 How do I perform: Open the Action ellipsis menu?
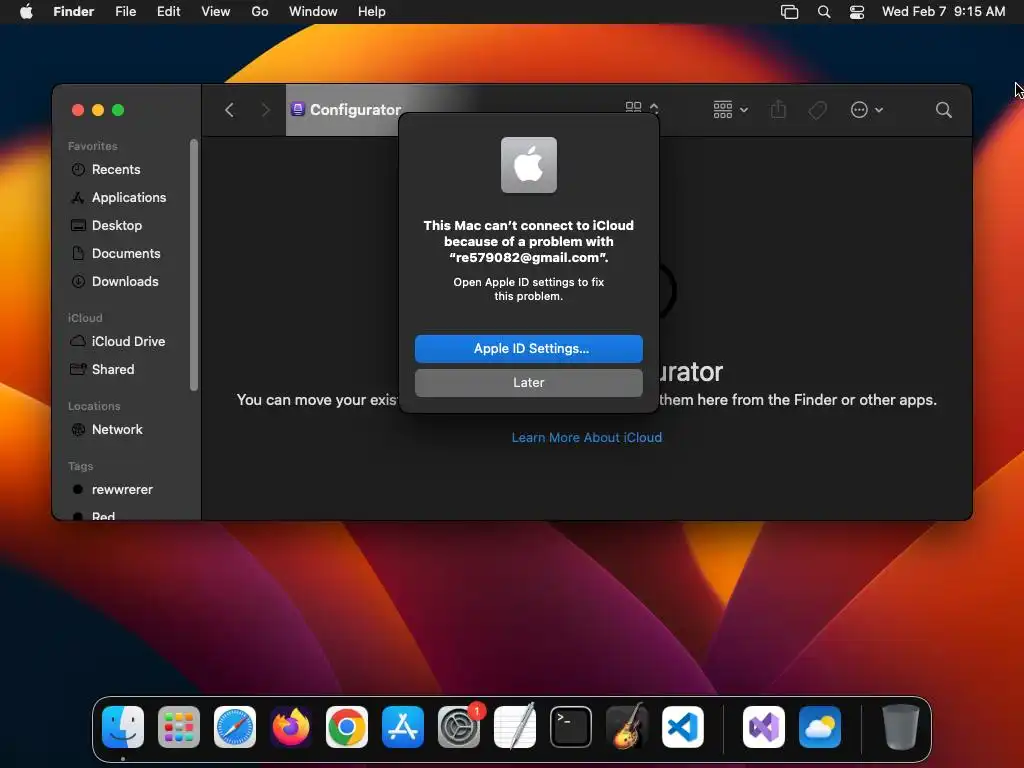click(867, 110)
